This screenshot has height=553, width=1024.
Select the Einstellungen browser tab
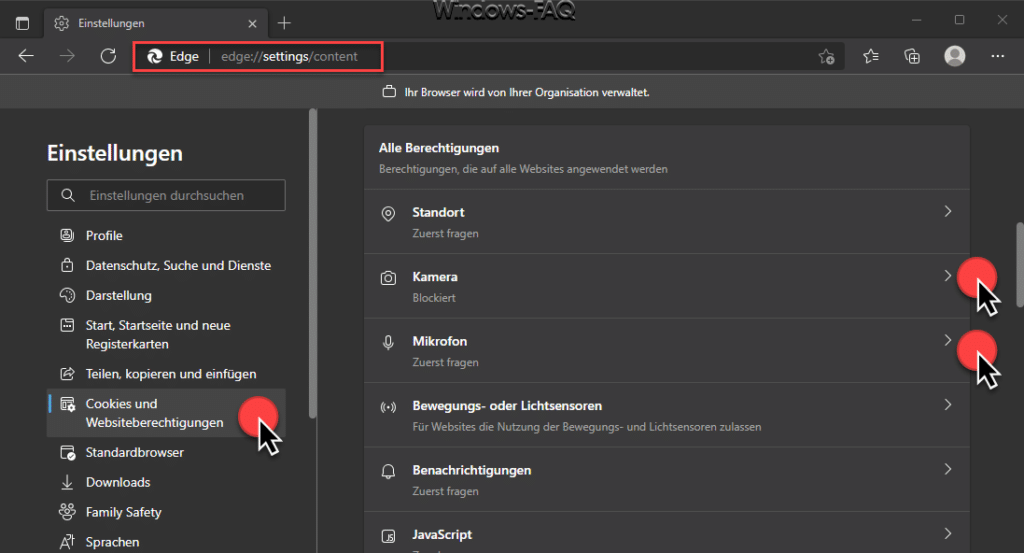156,24
